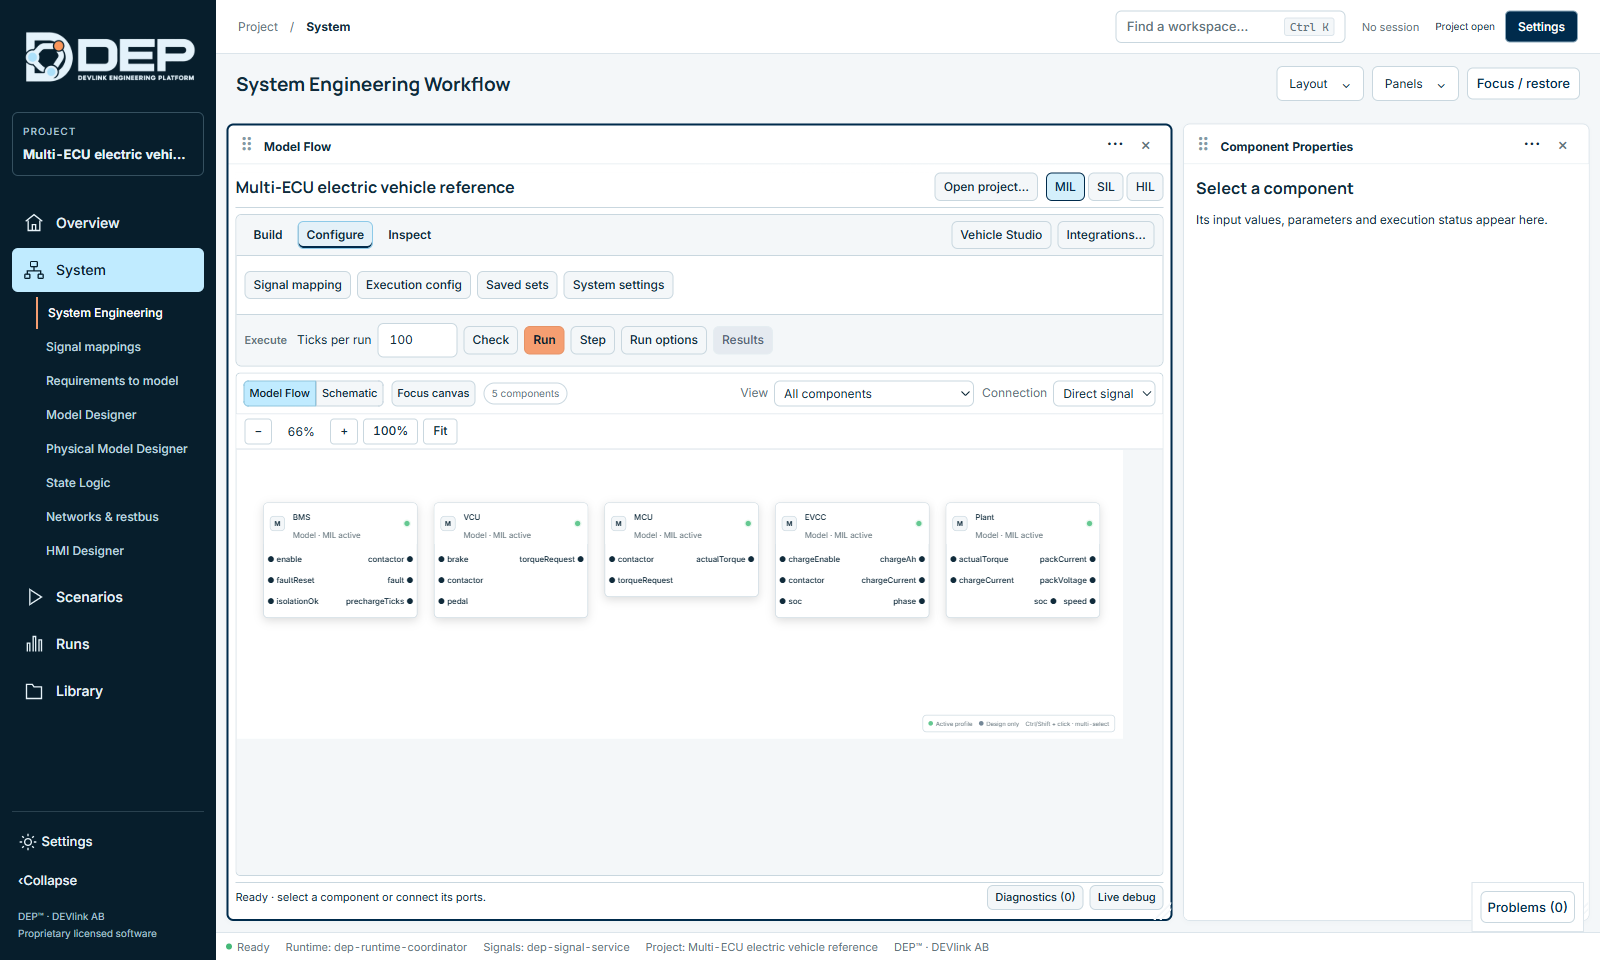
Task: Switch execution mode to SIL
Action: (1105, 187)
